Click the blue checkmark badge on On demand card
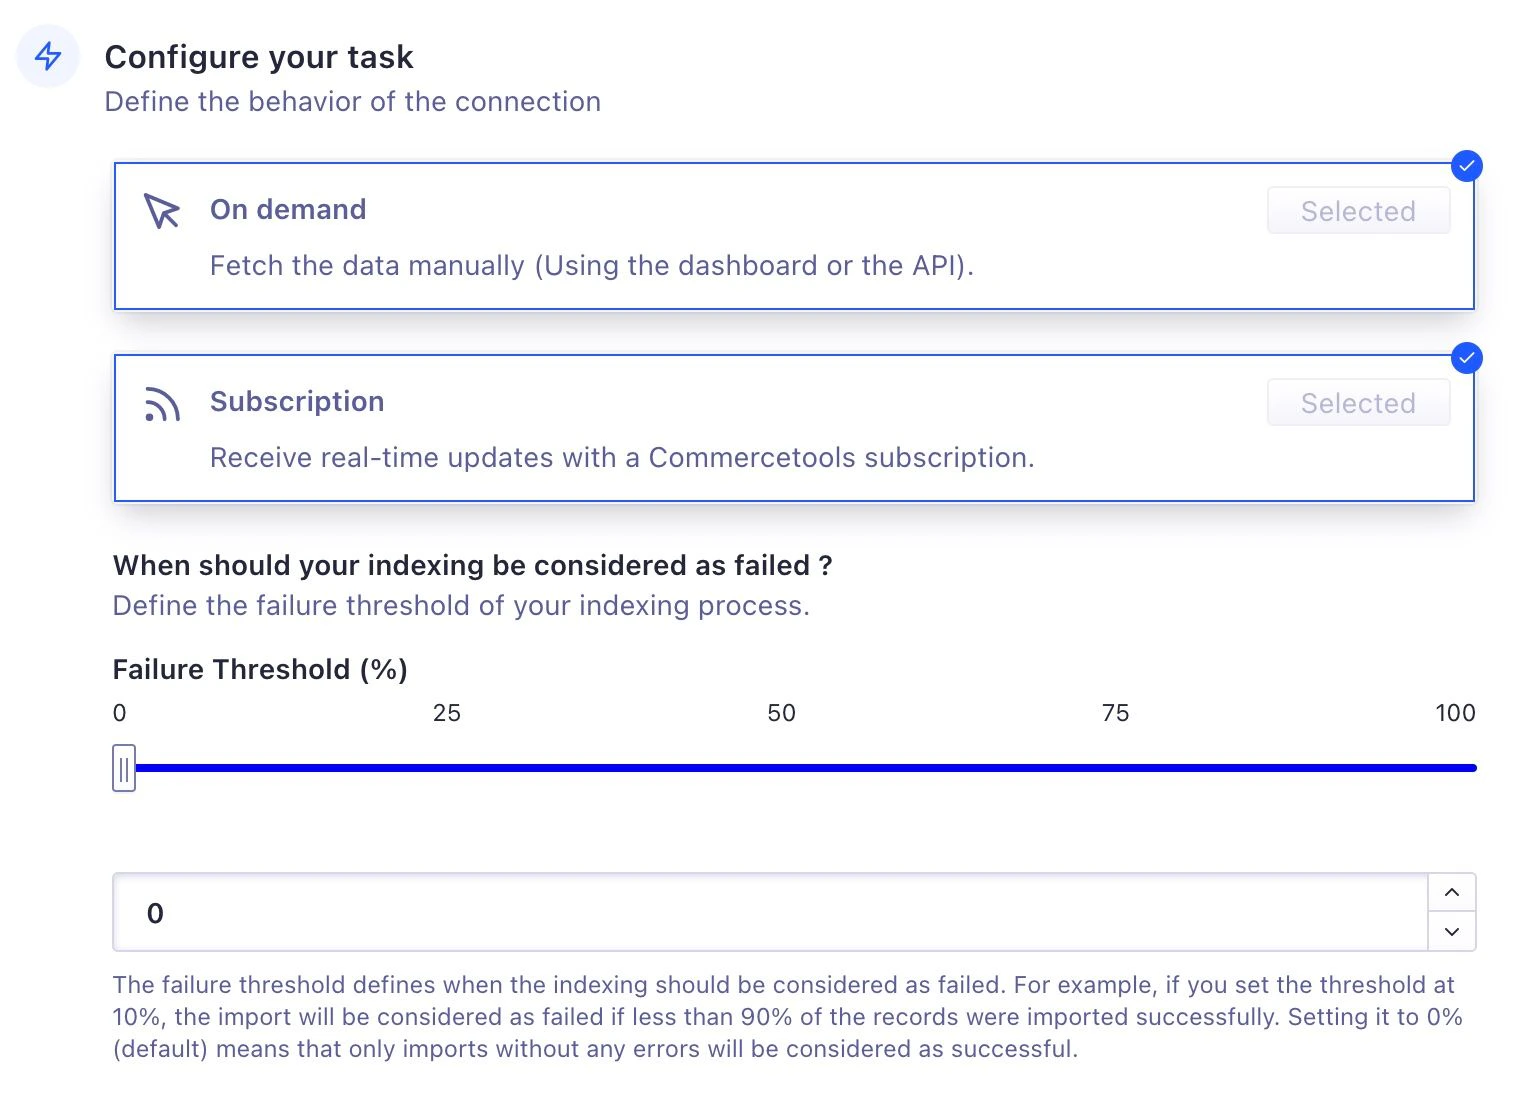Image resolution: width=1528 pixels, height=1096 pixels. (1466, 166)
